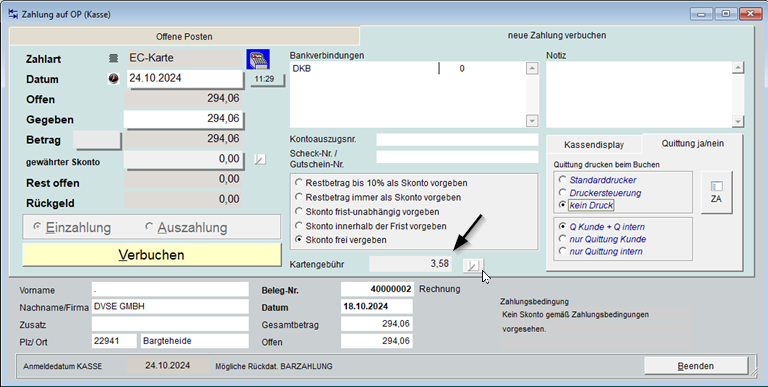
Task: Click the Beleg-Nr. field 40000002
Action: 377,290
